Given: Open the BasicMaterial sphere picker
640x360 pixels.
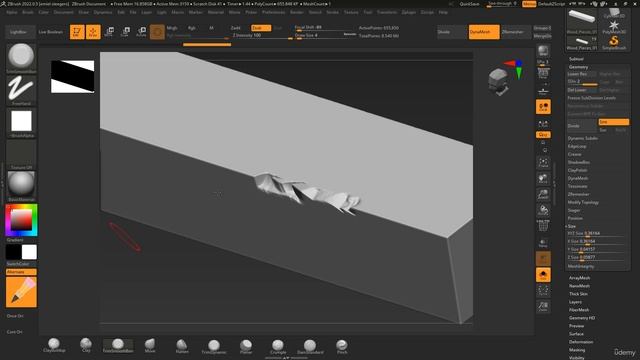Looking at the screenshot, I should pos(21,186).
